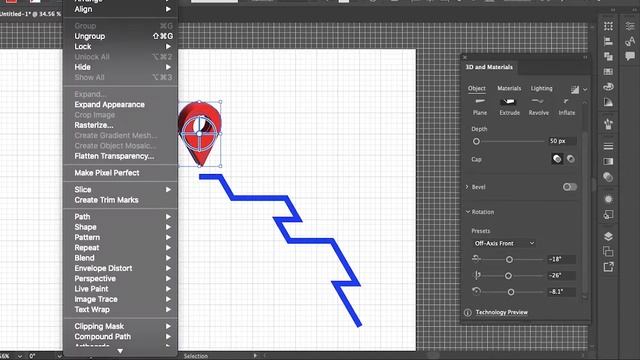640x360 pixels.
Task: Switch to the Materials tab
Action: tap(509, 89)
